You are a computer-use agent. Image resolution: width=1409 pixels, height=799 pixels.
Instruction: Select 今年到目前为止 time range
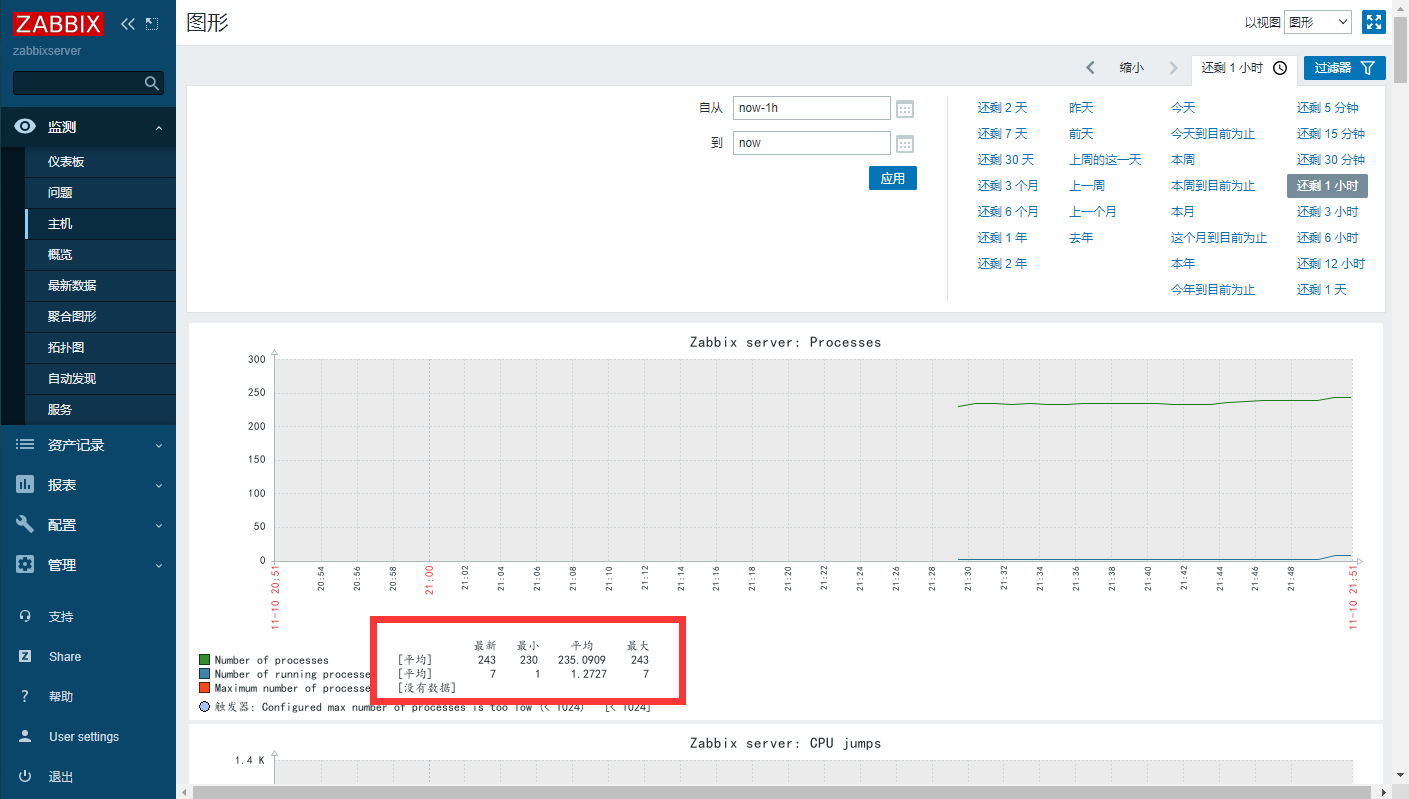(1213, 290)
